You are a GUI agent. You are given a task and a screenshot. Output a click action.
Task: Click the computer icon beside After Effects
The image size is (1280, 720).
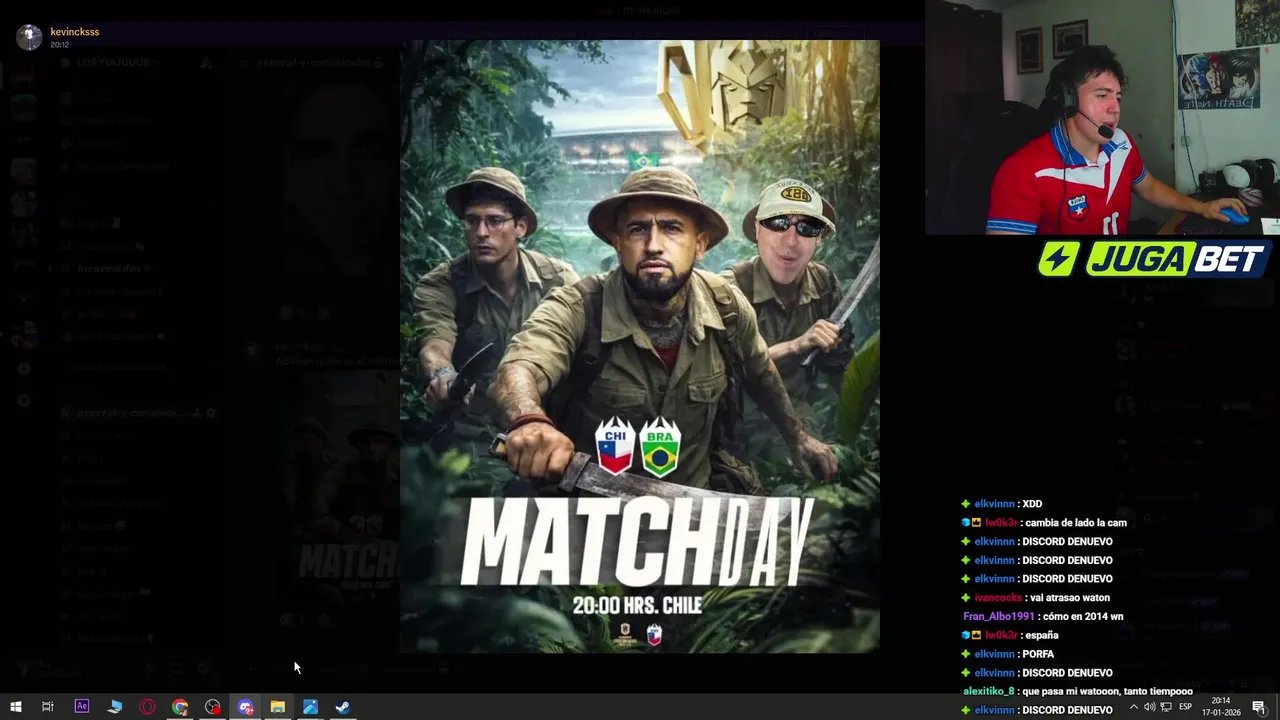[x=115, y=707]
